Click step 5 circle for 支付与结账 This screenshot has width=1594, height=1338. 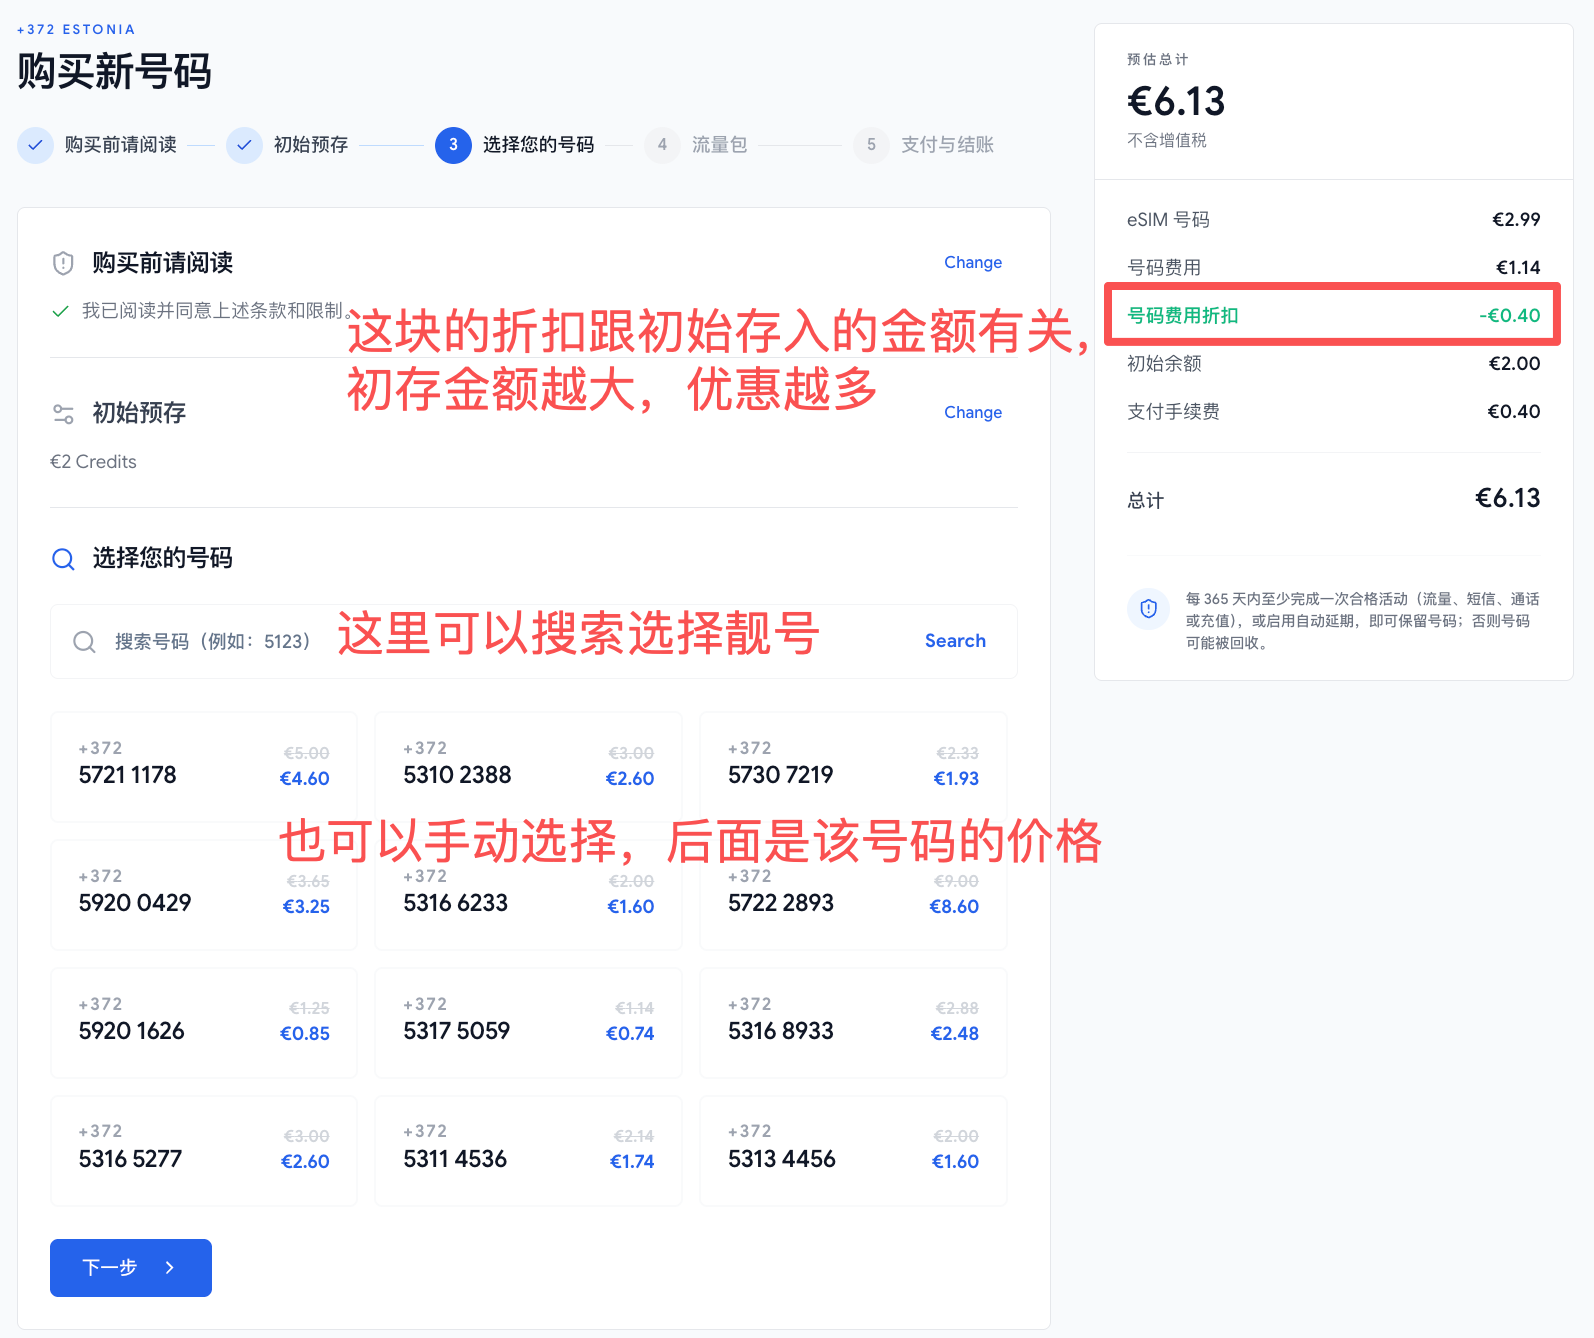tap(871, 145)
